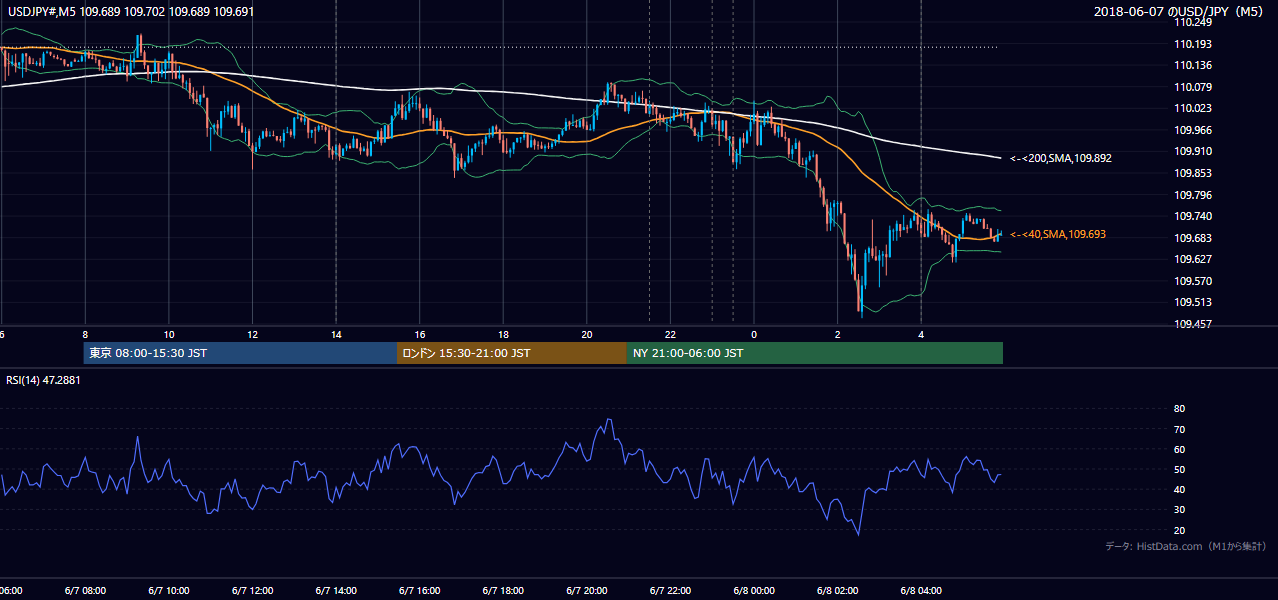Click the RSI scale value 80
This screenshot has width=1278, height=600.
tap(1180, 409)
